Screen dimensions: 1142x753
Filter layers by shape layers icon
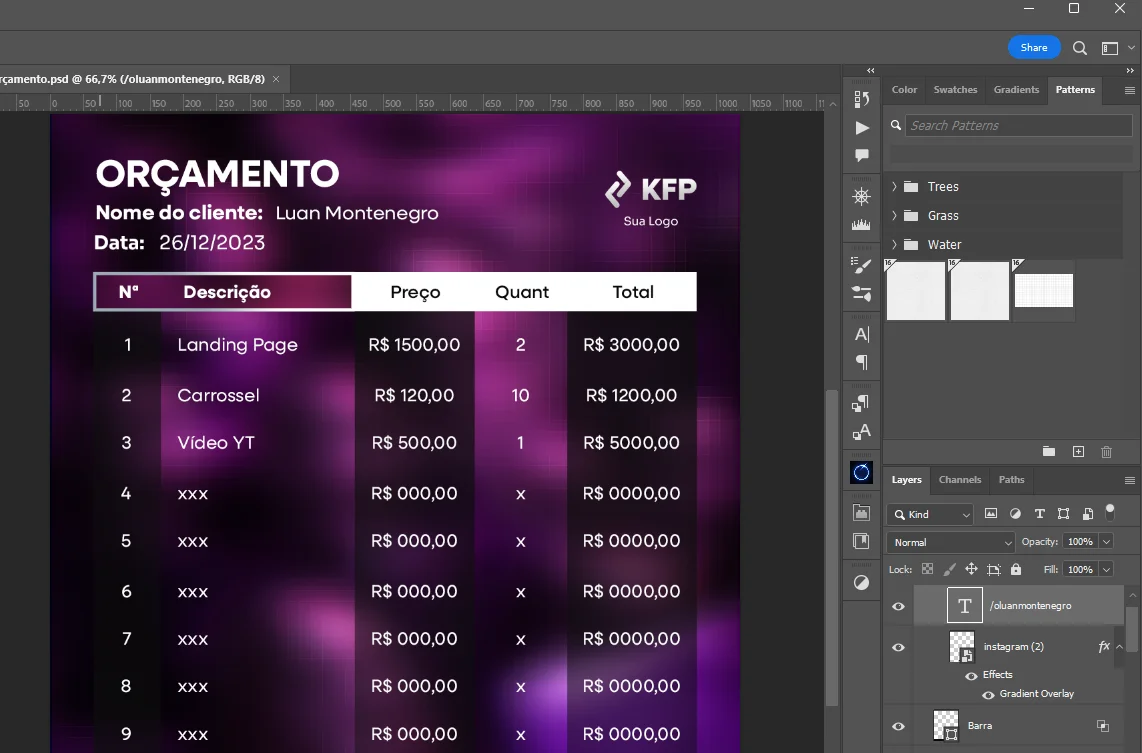click(1063, 513)
